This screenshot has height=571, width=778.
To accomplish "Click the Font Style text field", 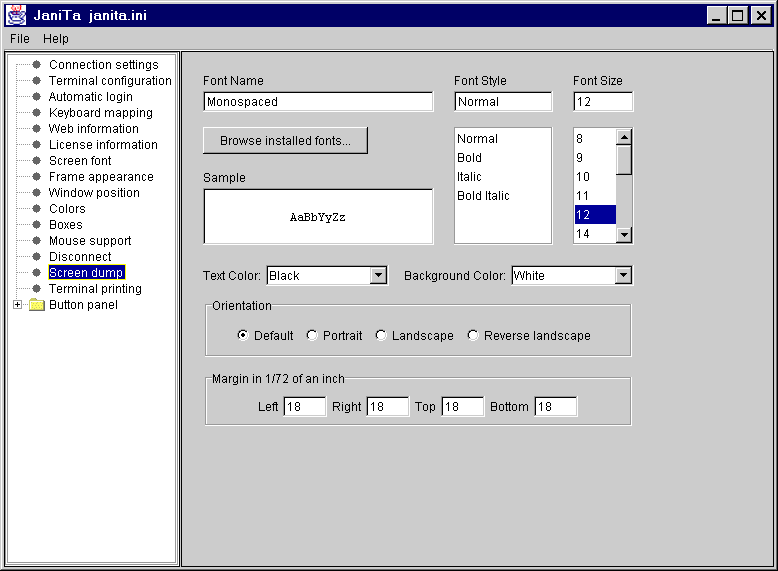I will pos(503,102).
